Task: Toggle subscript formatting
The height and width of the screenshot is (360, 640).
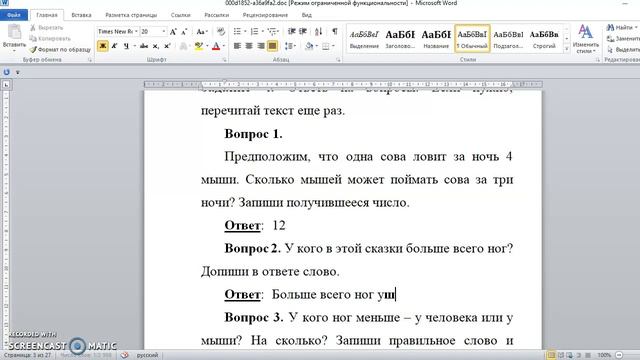Action: [x=156, y=46]
